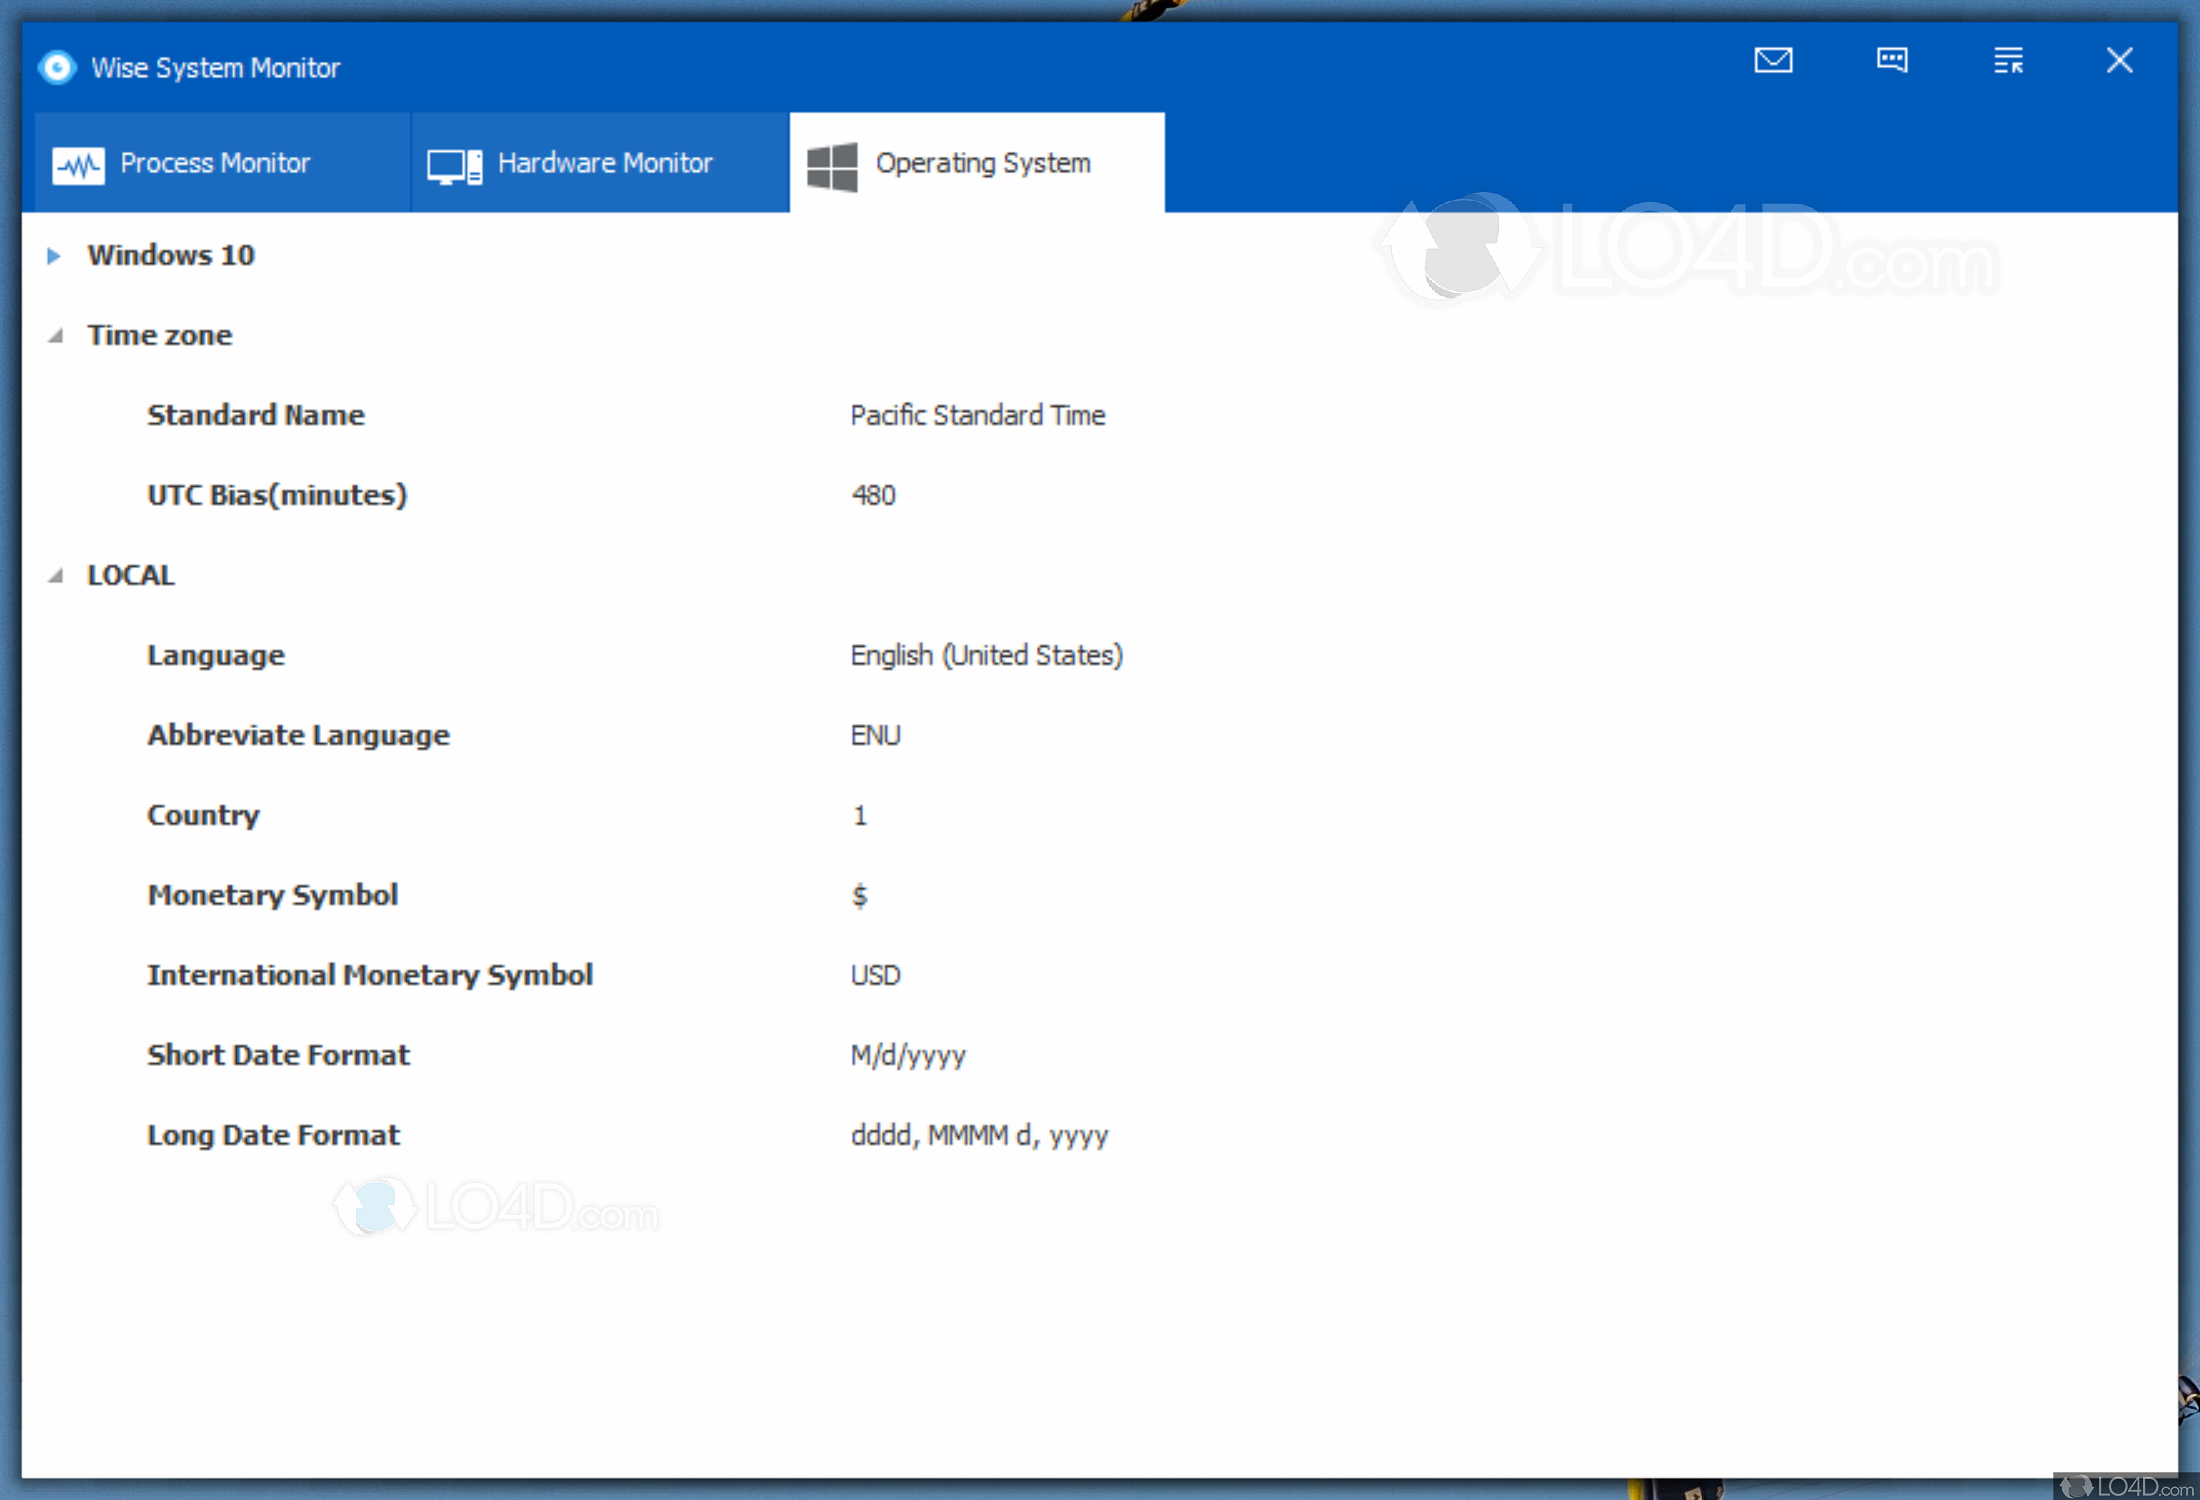Click the Wise System Monitor logo icon
2200x1500 pixels.
(x=58, y=67)
